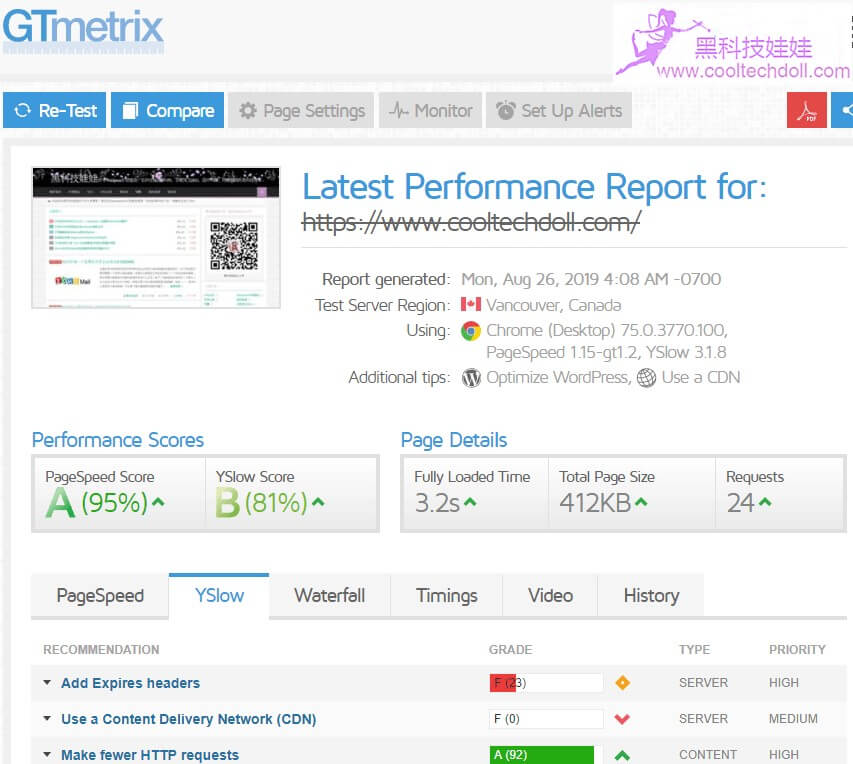853x764 pixels.
Task: Open the cooltechdoll.com URL link
Action: click(471, 222)
